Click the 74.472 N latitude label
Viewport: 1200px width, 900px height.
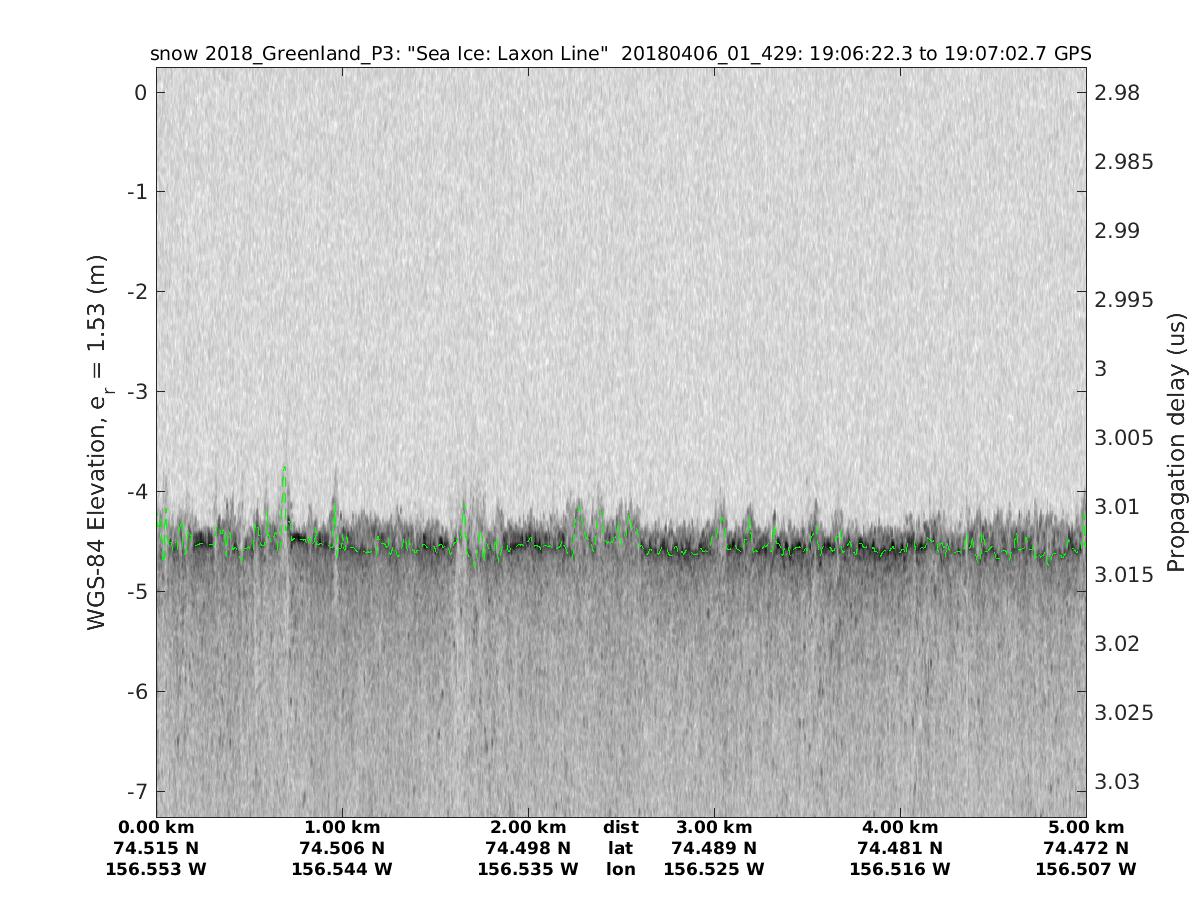1086,849
